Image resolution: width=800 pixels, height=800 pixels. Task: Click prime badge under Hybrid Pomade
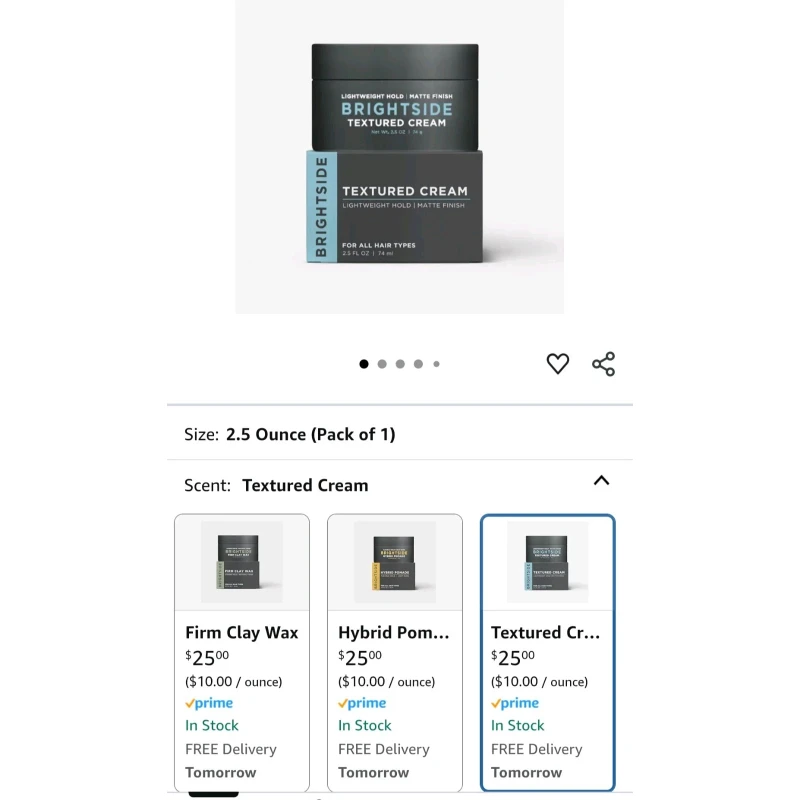(362, 703)
